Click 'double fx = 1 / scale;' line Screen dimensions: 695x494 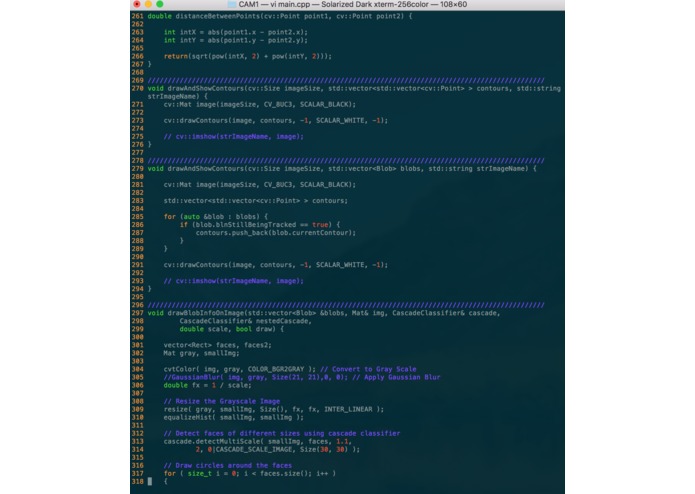point(207,385)
